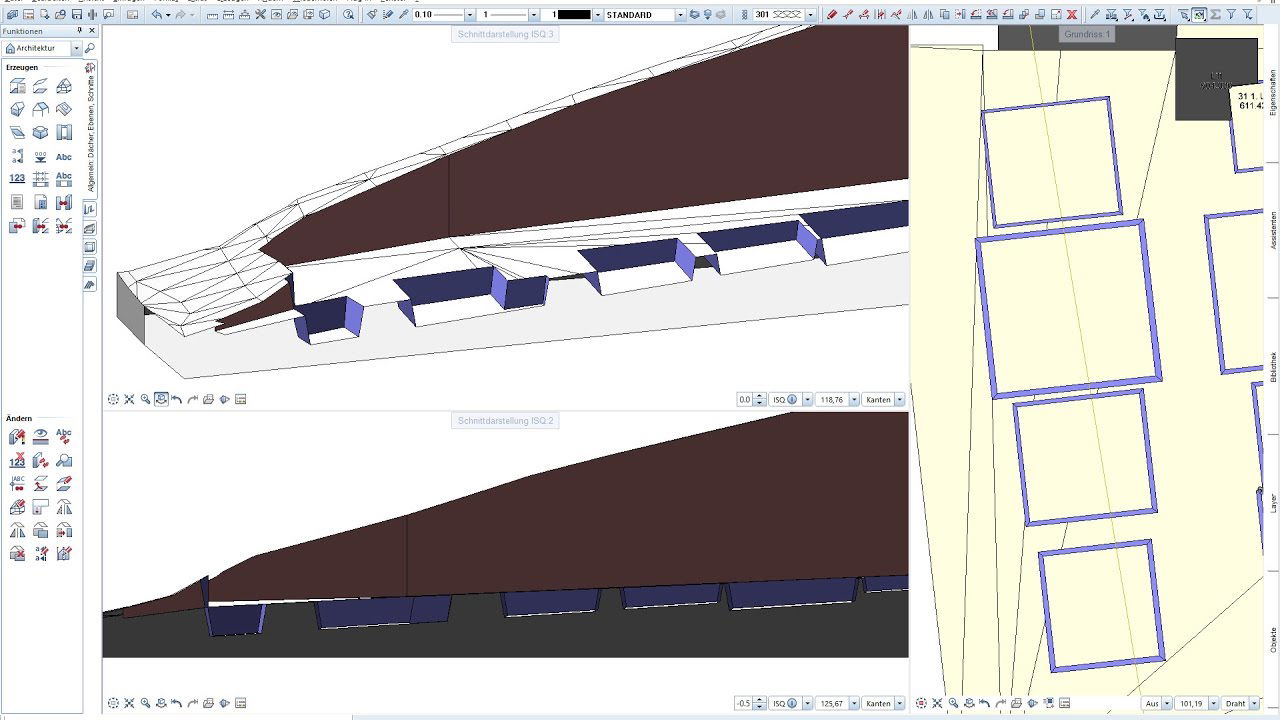
Task: Click the magnifier search icon in top toolbar
Action: point(348,15)
